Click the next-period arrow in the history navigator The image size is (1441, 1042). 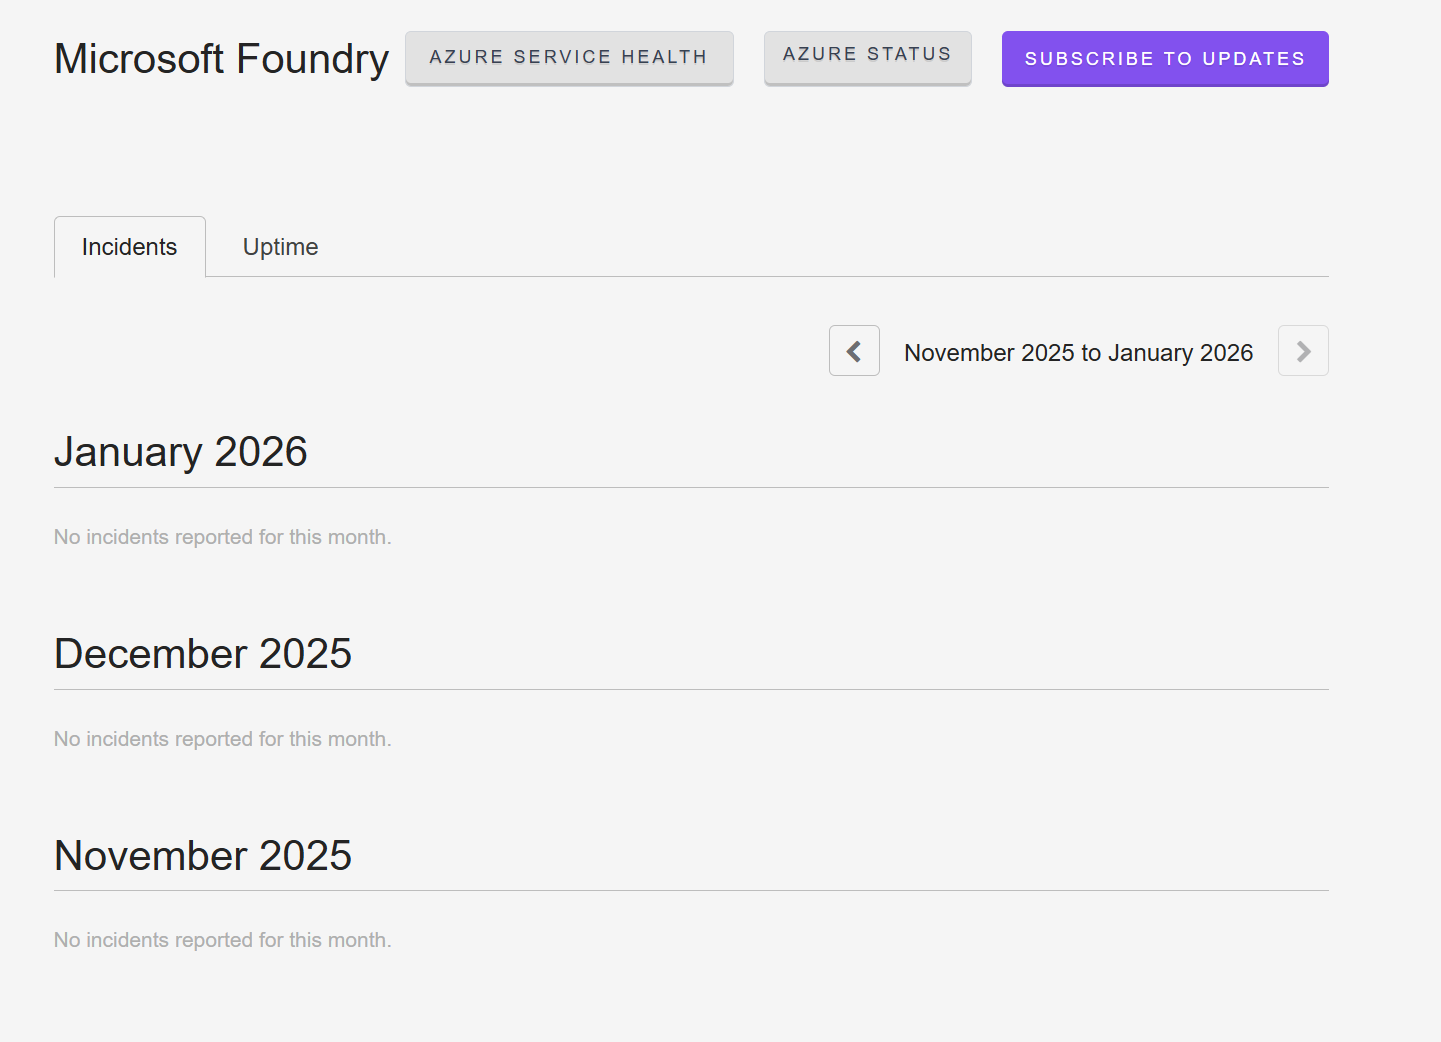pyautogui.click(x=1302, y=350)
